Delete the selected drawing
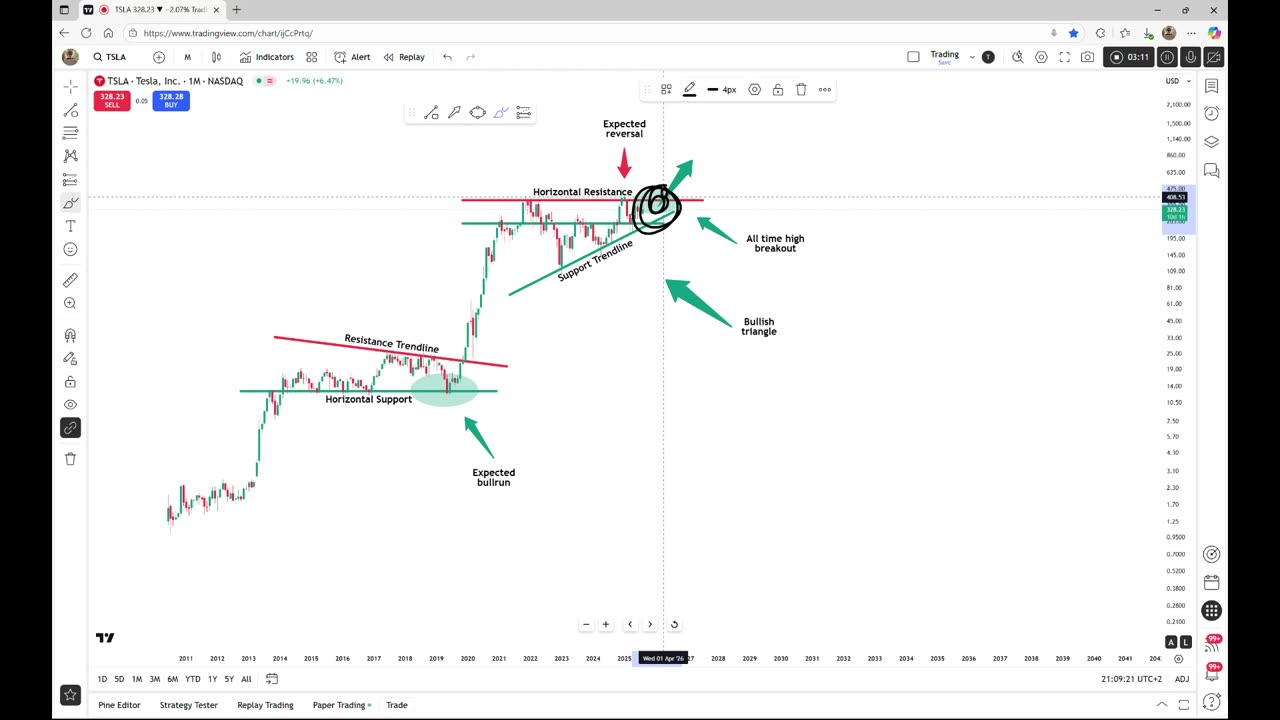Image resolution: width=1280 pixels, height=720 pixels. tap(801, 90)
